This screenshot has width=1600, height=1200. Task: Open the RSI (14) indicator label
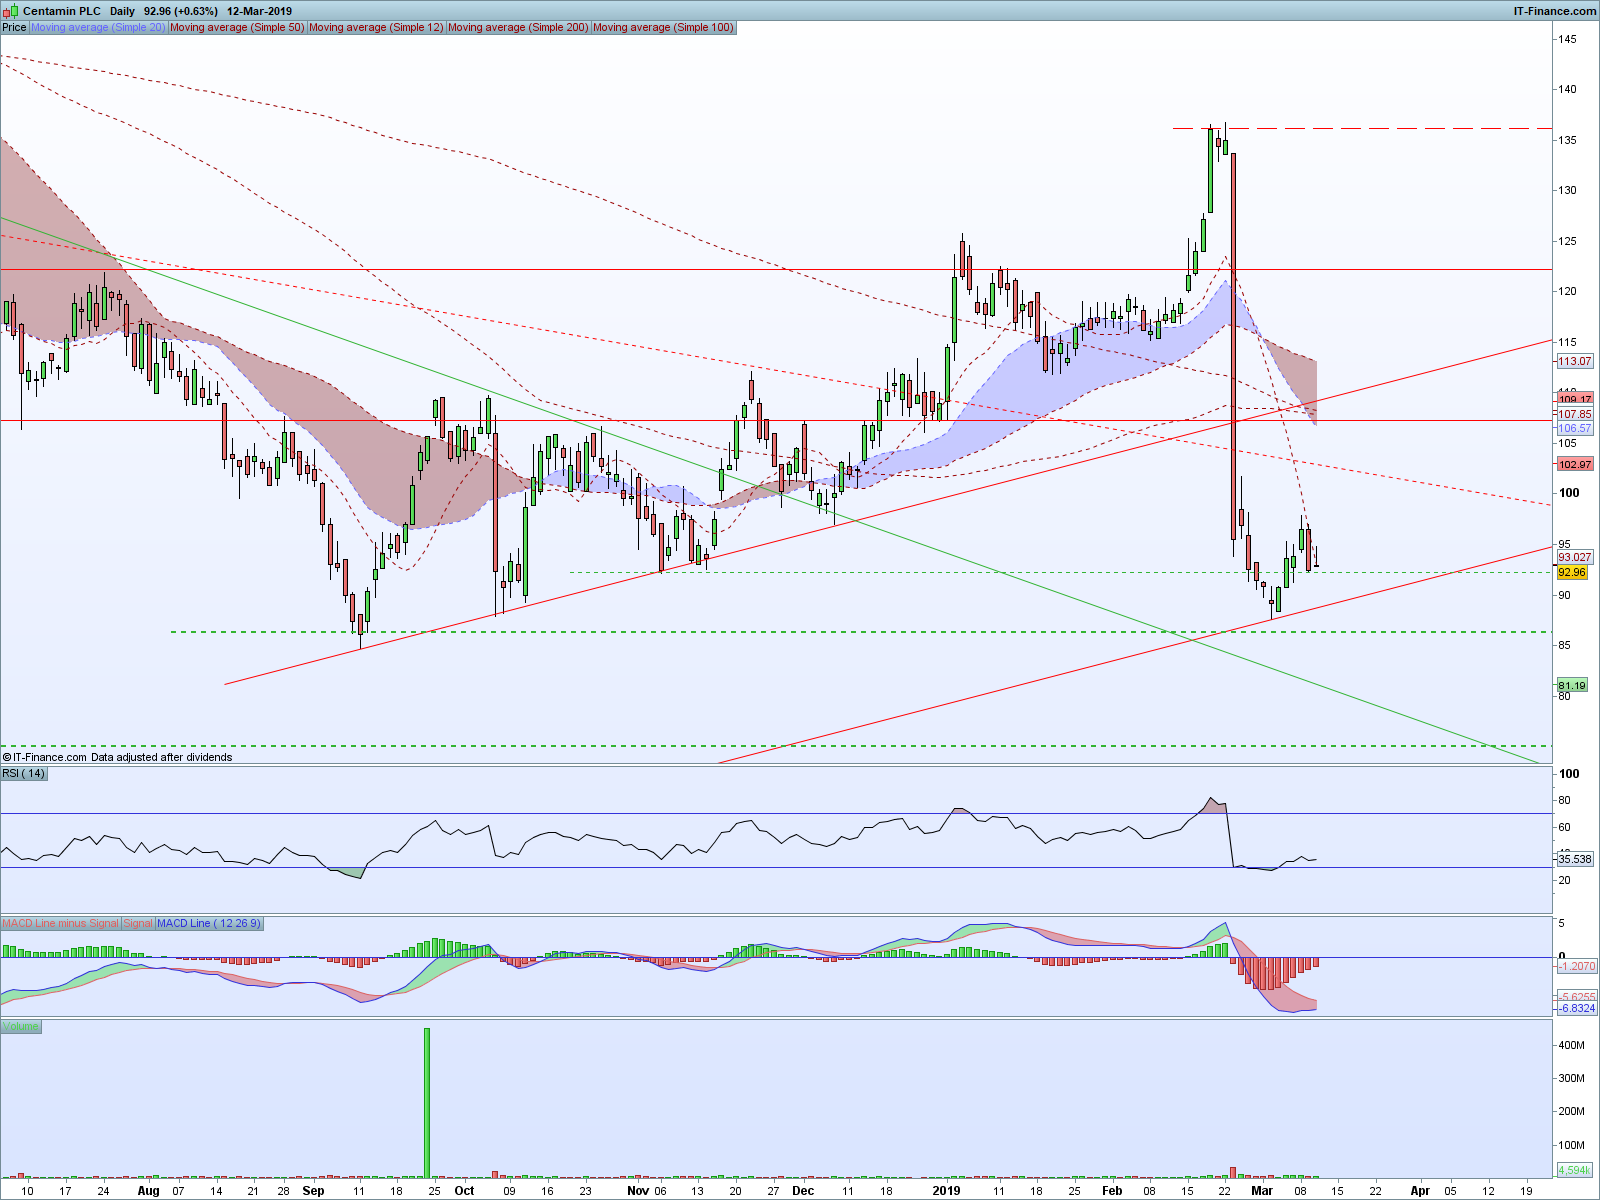[24, 773]
